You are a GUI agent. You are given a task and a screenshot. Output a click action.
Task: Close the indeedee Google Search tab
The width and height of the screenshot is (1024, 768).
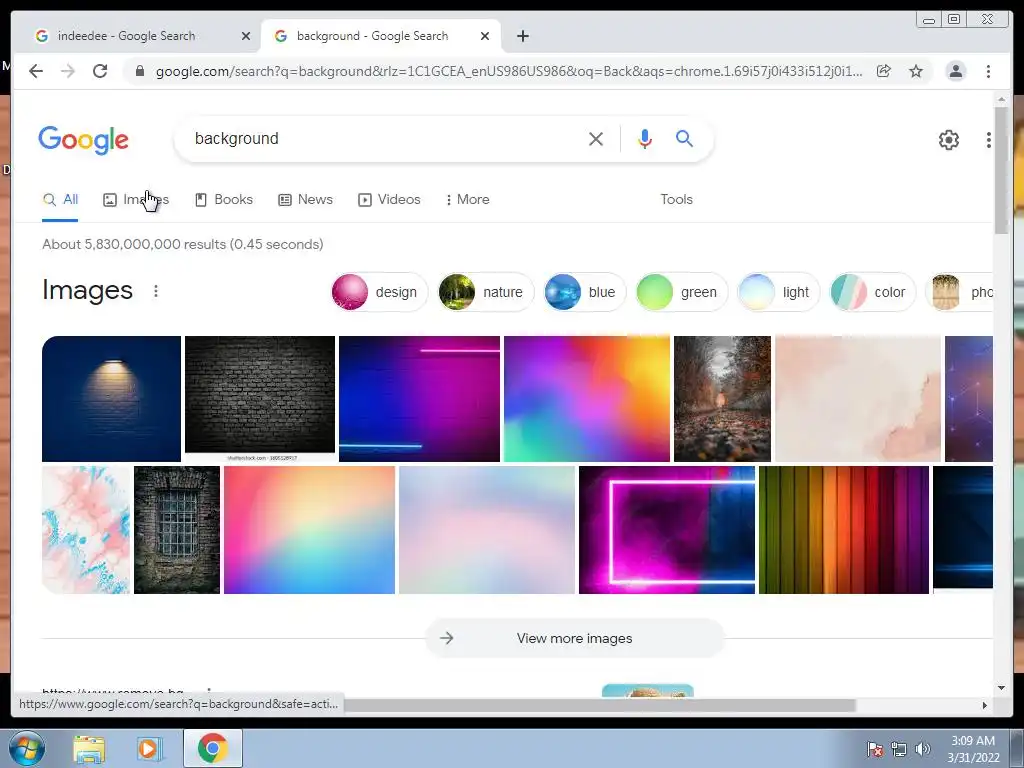(246, 36)
